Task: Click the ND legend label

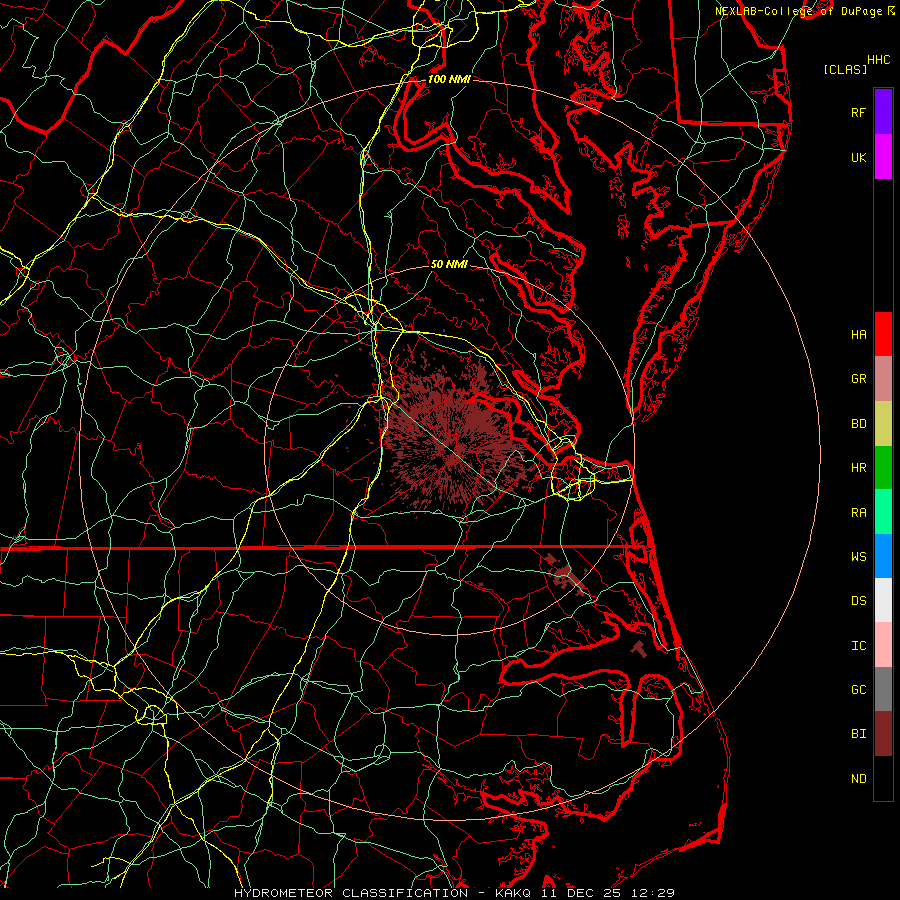Action: pyautogui.click(x=859, y=779)
